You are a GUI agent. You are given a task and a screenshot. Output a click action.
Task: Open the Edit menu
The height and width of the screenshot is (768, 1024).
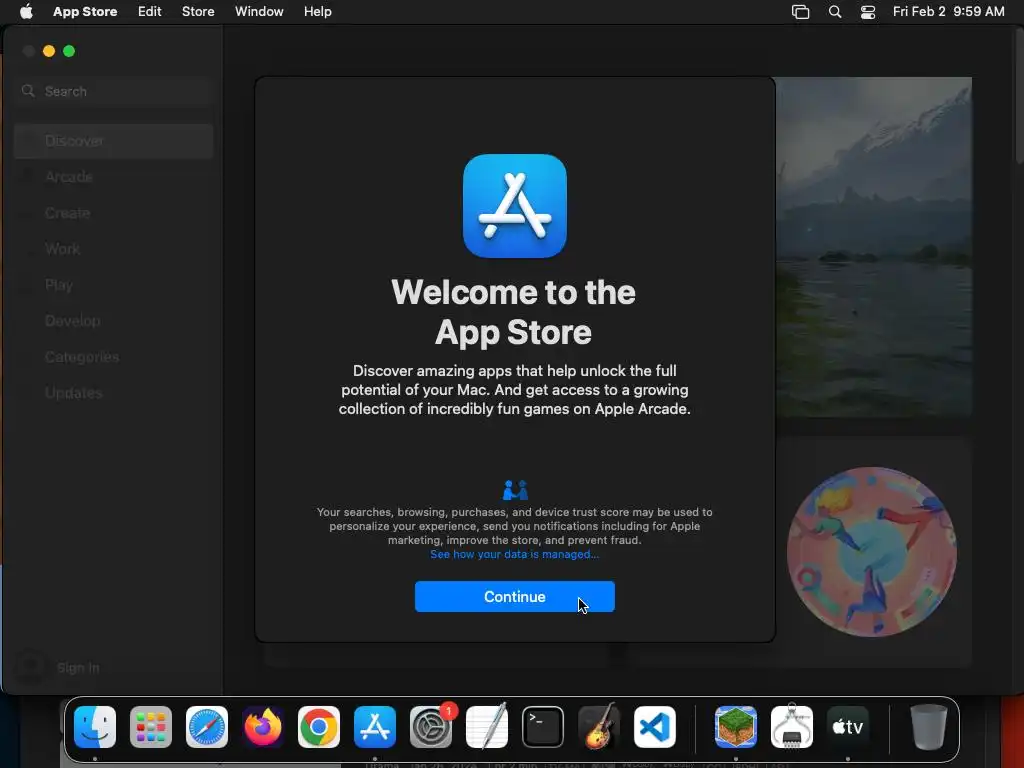[150, 12]
